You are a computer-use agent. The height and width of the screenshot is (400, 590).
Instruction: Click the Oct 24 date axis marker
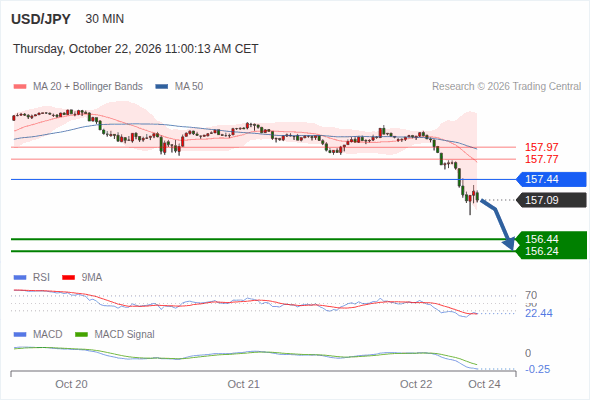pyautogui.click(x=484, y=384)
